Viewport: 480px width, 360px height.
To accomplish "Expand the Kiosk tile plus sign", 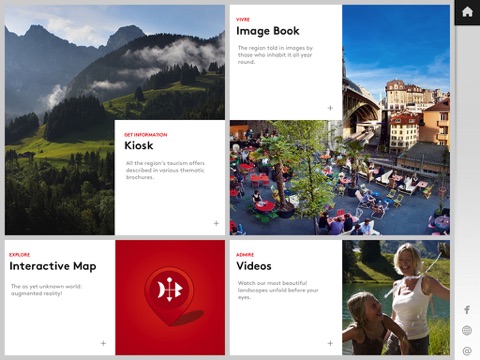I will pos(216,223).
